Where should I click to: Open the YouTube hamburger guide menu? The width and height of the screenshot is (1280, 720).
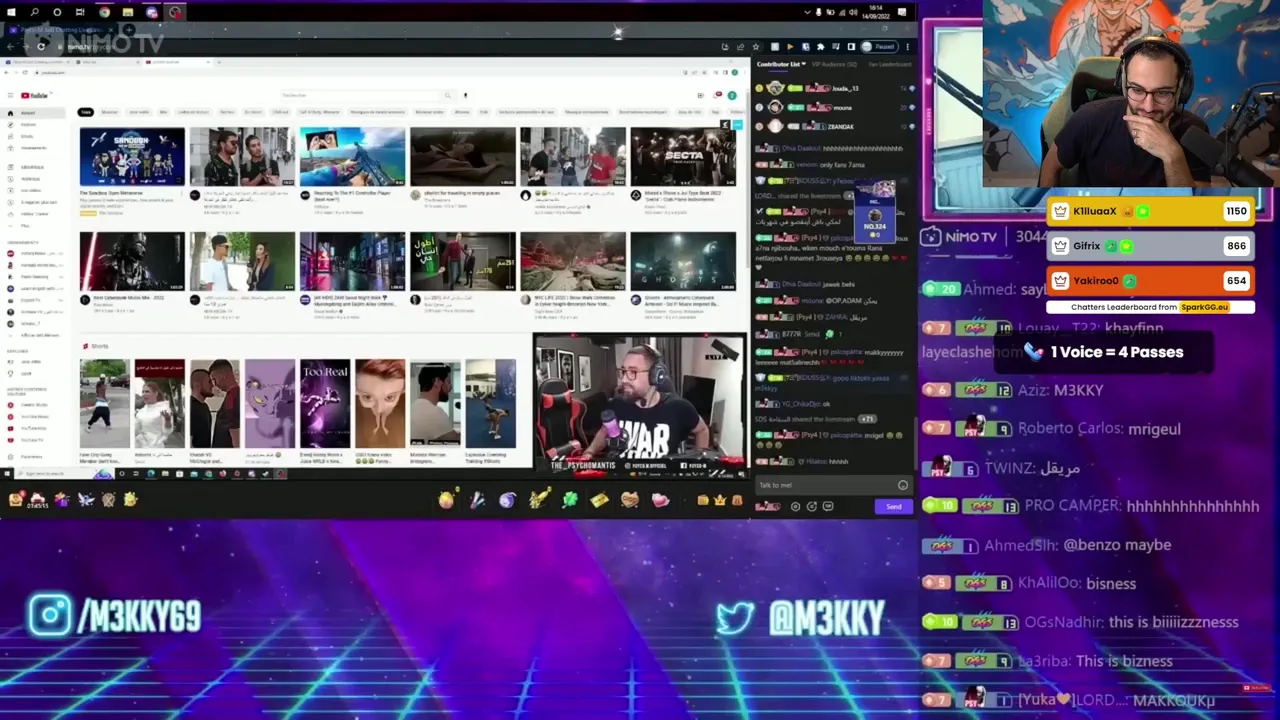[10, 96]
